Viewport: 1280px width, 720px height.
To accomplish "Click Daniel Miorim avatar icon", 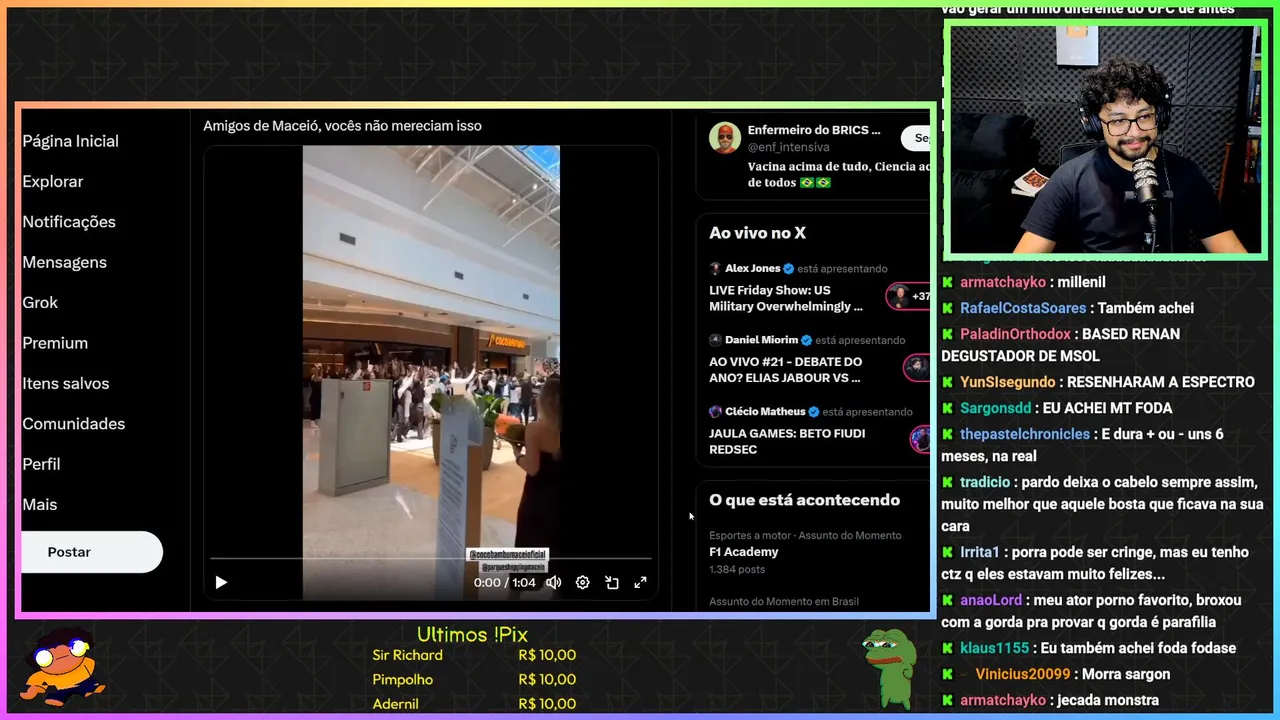I will (715, 340).
